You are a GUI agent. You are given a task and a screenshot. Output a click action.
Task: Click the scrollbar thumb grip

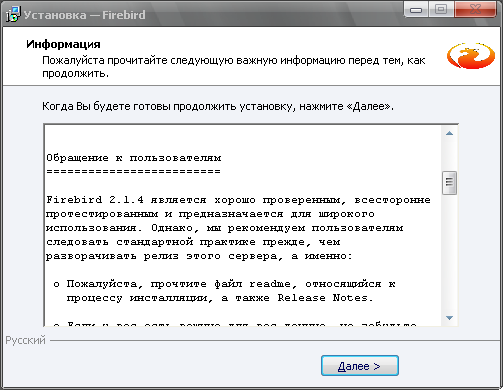tap(449, 182)
